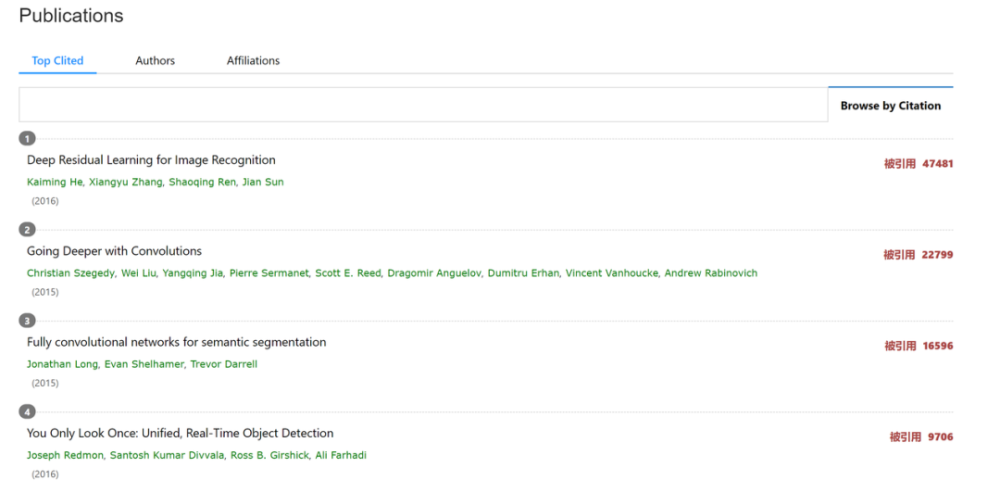Image resolution: width=1000 pixels, height=493 pixels.
Task: Open Deep Residual Learning for Image Recognition paper
Action: (151, 160)
